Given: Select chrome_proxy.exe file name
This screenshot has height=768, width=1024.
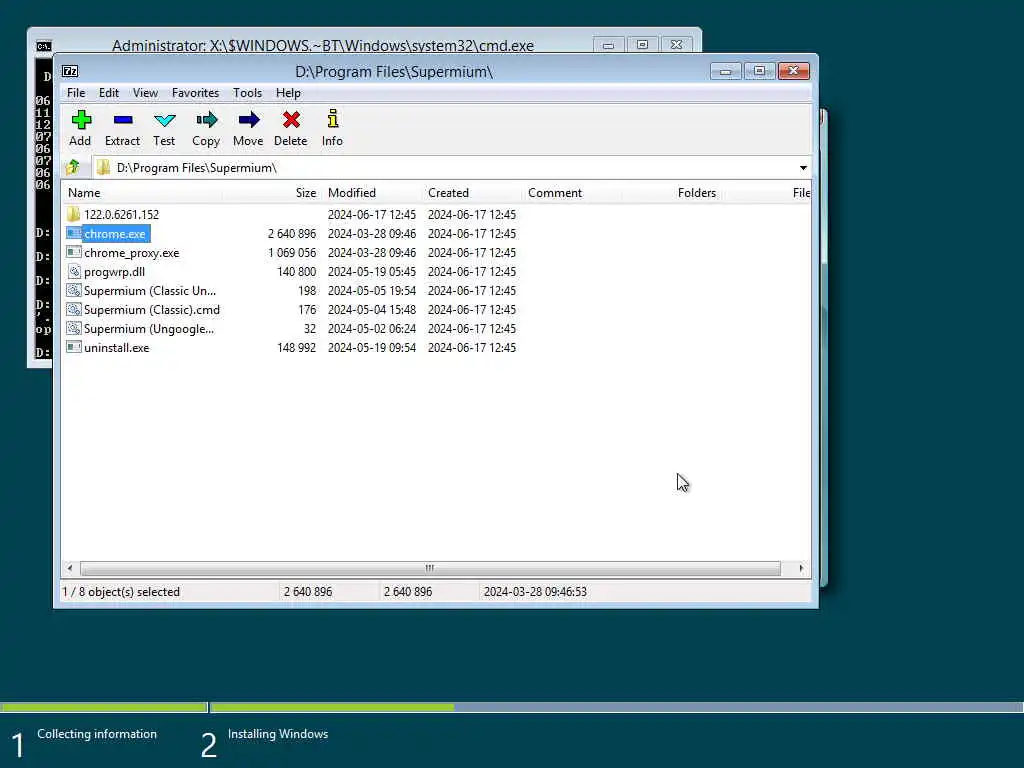Looking at the screenshot, I should (131, 253).
